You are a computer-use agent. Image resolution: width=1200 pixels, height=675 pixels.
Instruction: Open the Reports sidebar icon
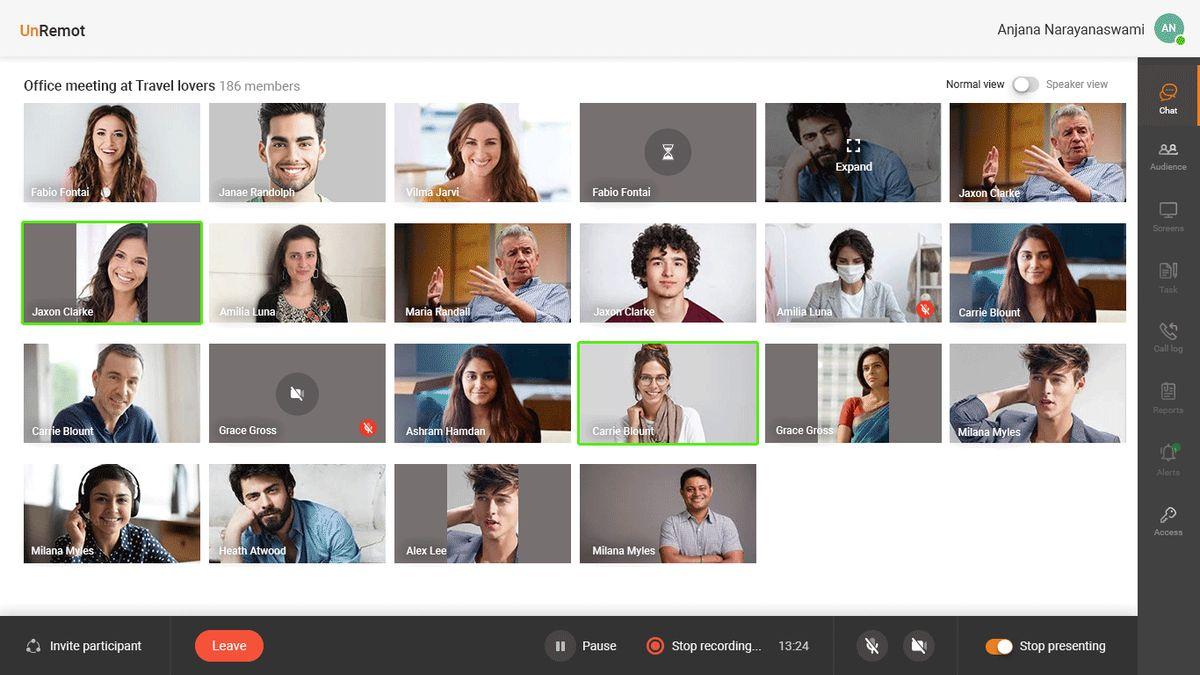(1168, 397)
